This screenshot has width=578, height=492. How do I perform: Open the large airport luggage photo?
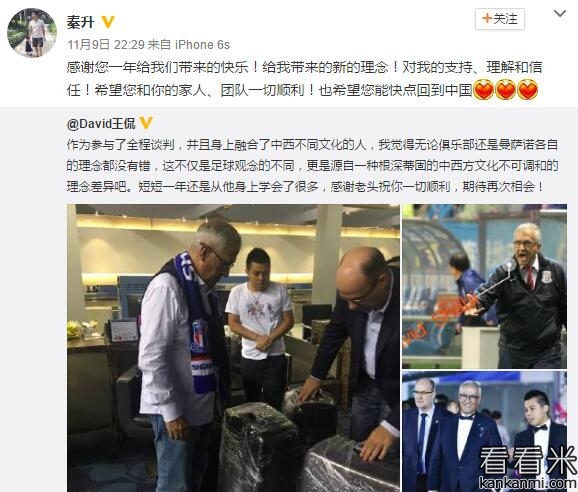(x=233, y=348)
